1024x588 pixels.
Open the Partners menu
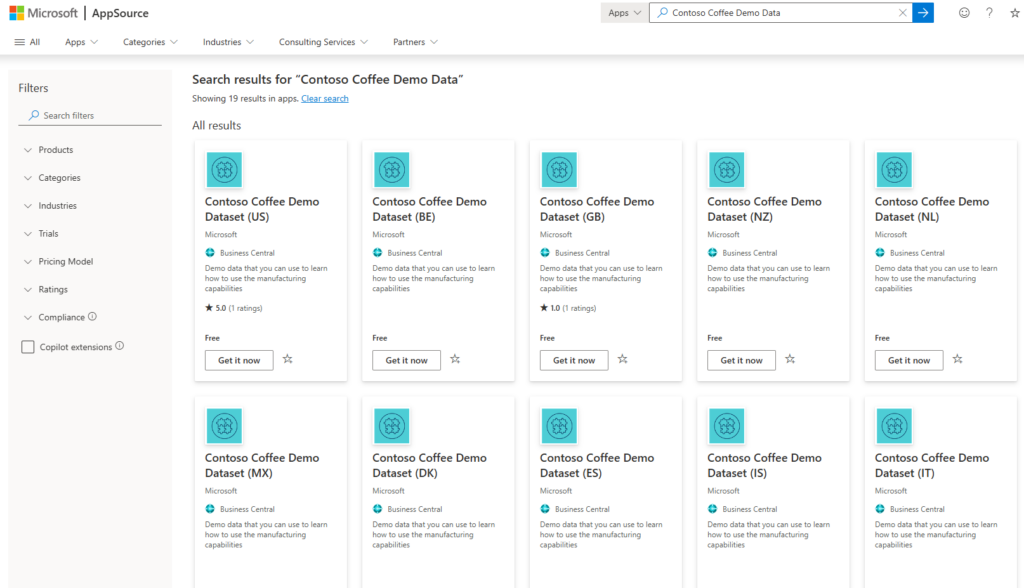[415, 42]
